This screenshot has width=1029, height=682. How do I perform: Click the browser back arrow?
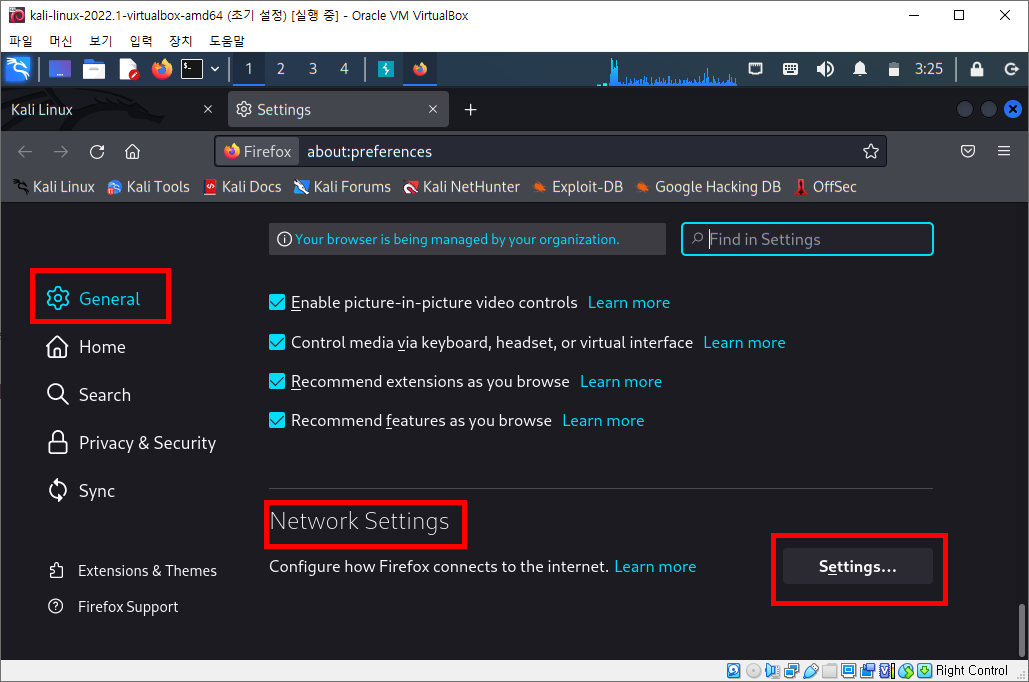point(25,152)
